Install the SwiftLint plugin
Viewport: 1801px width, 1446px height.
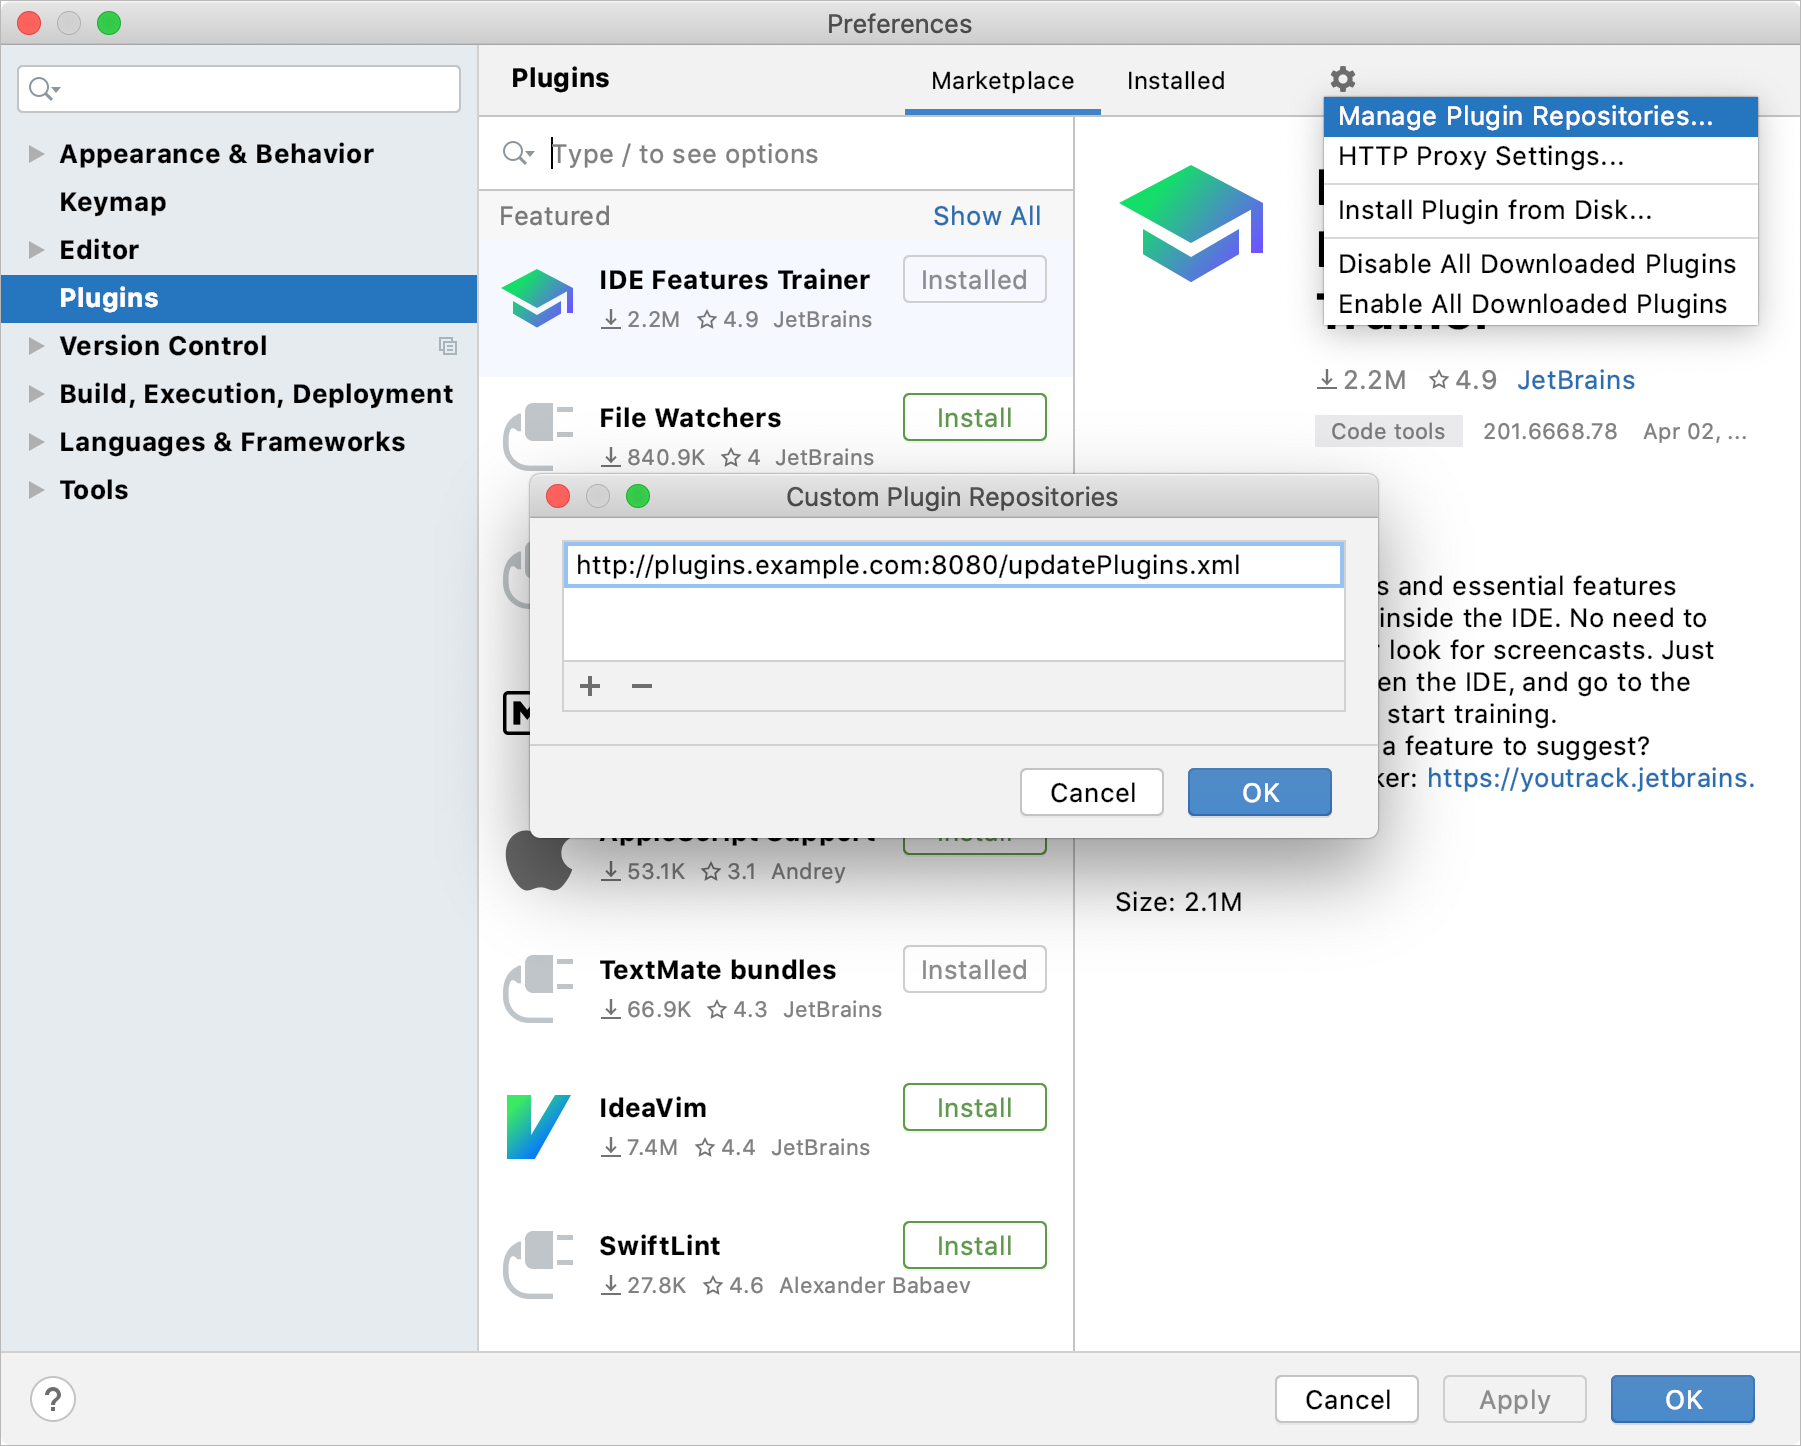click(974, 1245)
